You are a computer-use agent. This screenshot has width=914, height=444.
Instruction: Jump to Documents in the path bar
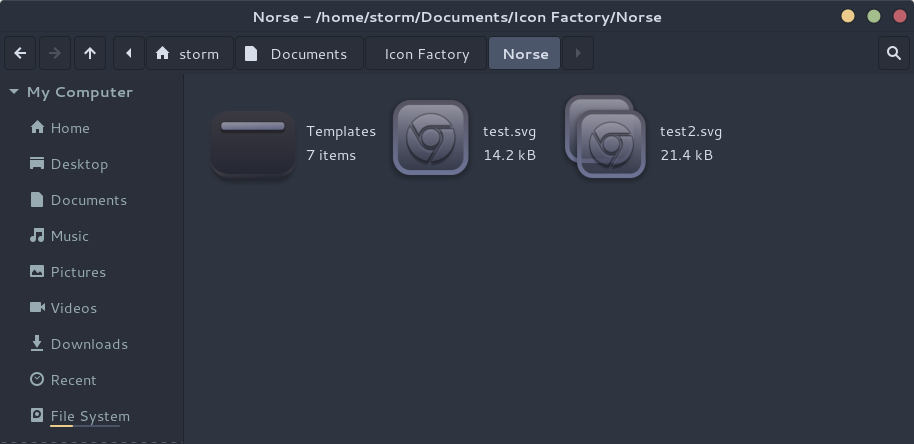[x=300, y=54]
